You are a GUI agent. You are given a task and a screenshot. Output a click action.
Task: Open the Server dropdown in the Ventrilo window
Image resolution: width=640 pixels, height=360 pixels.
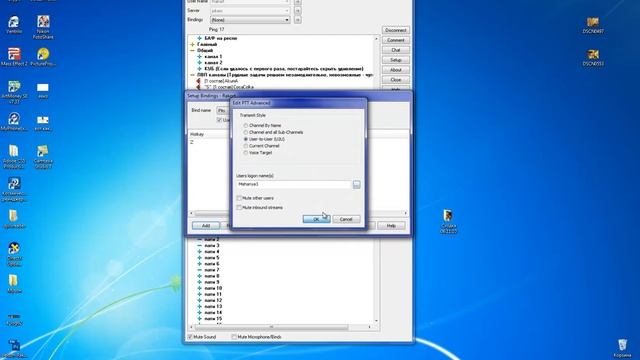coord(250,10)
